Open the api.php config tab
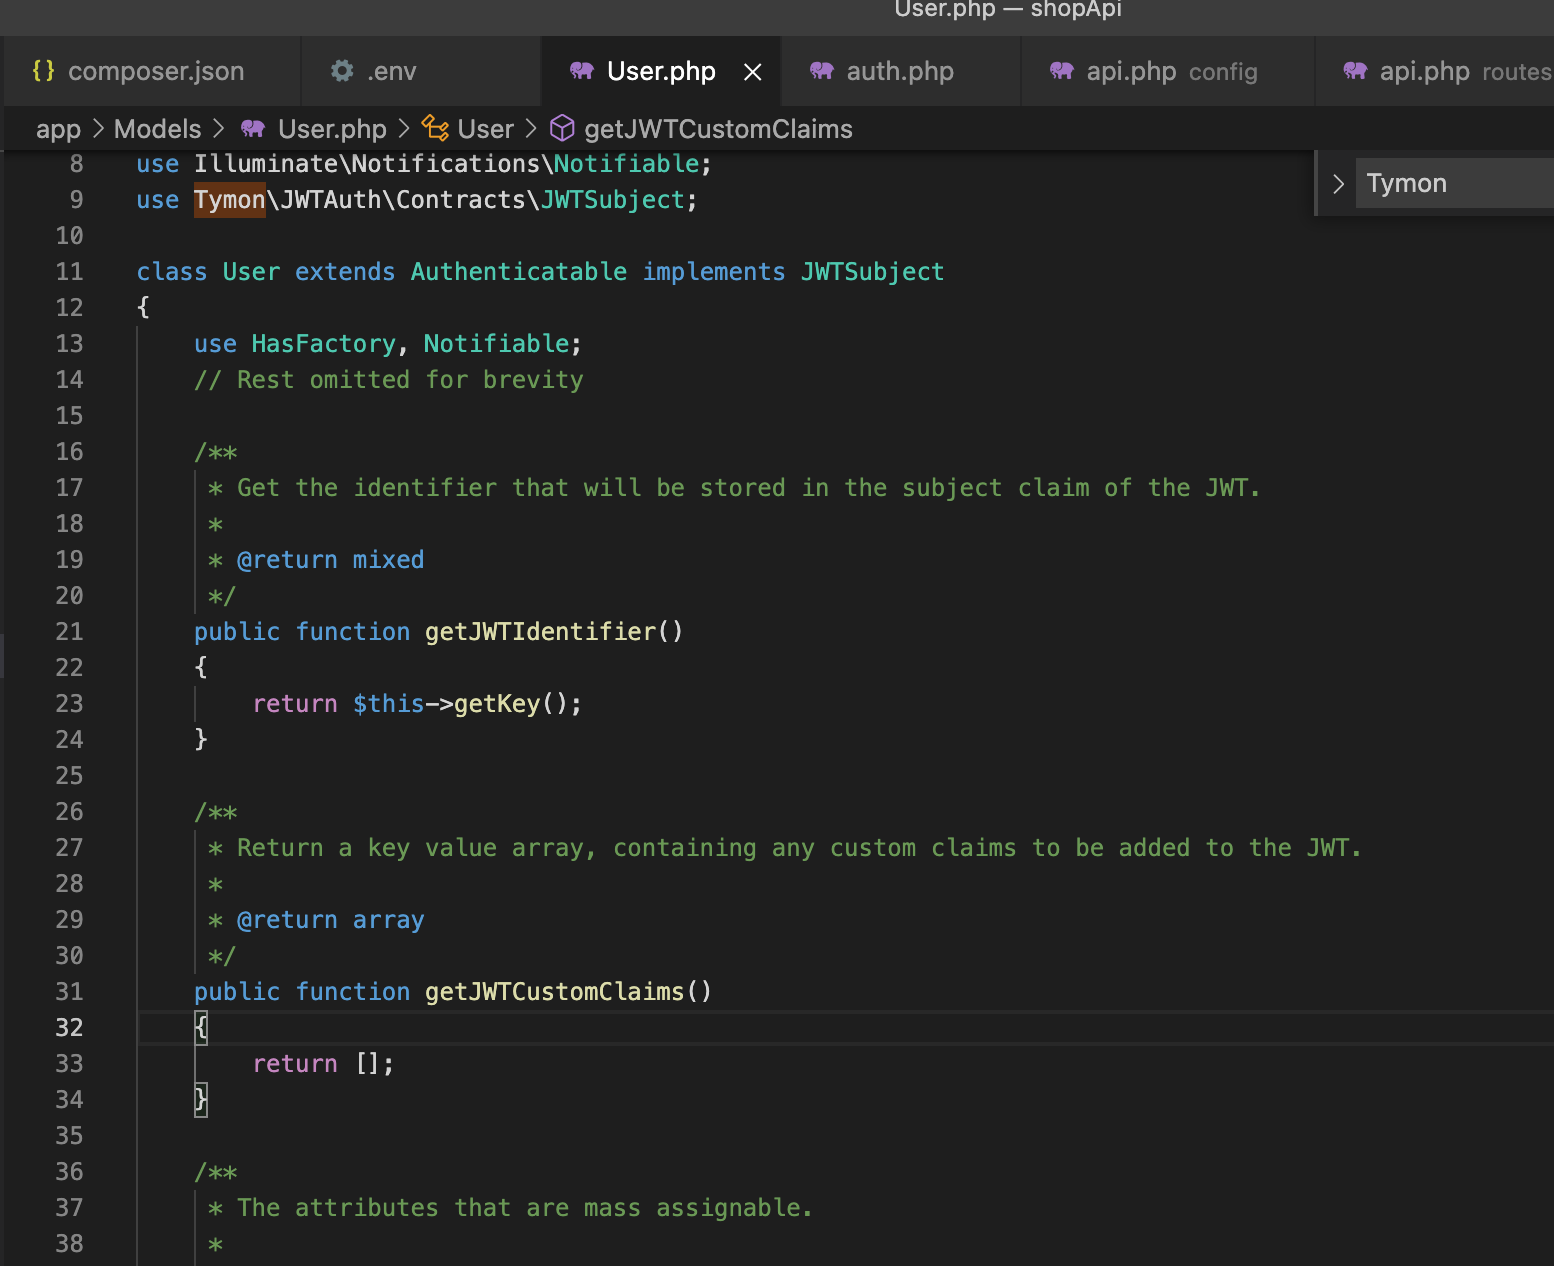Screen dimensions: 1554x1266 [x=1167, y=71]
